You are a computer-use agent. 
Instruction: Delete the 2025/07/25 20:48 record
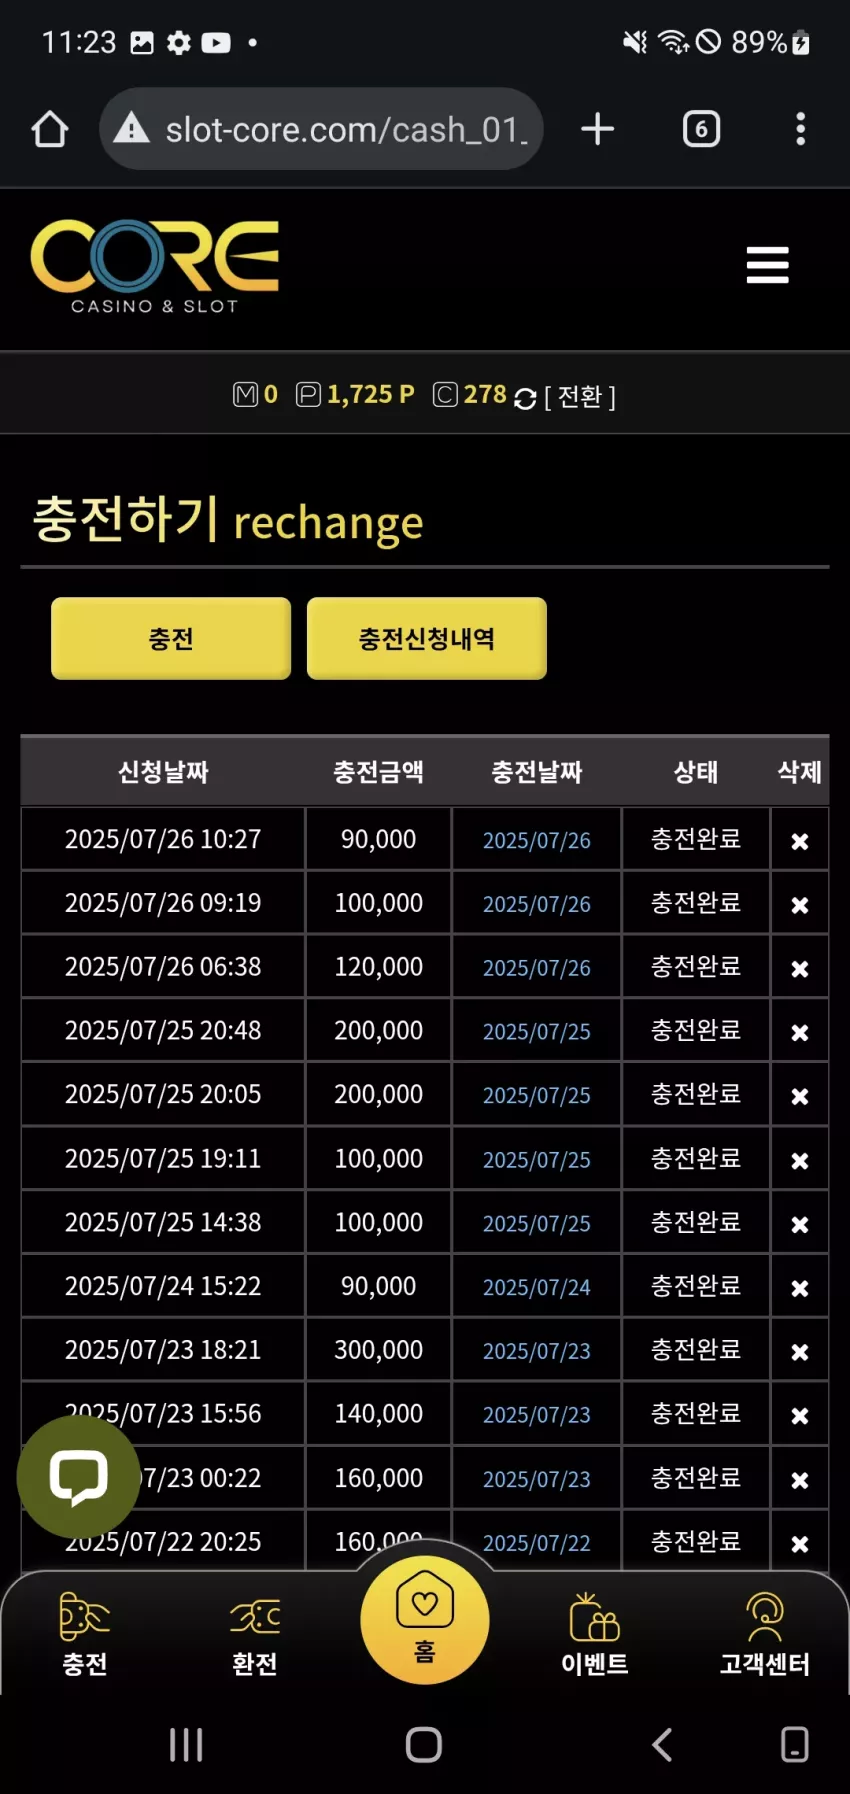[x=800, y=1032]
